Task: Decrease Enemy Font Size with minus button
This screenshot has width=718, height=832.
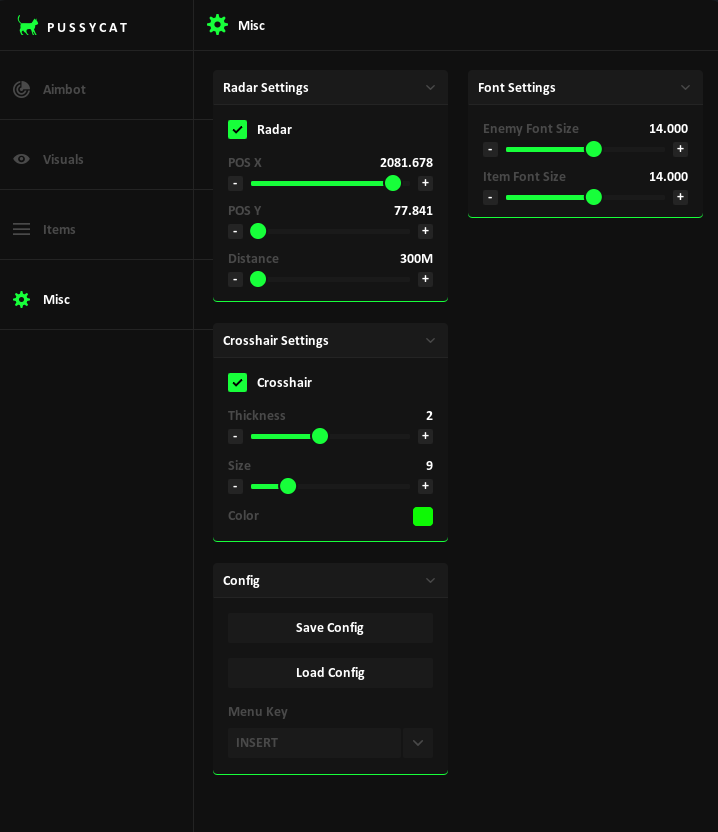Action: (x=490, y=149)
